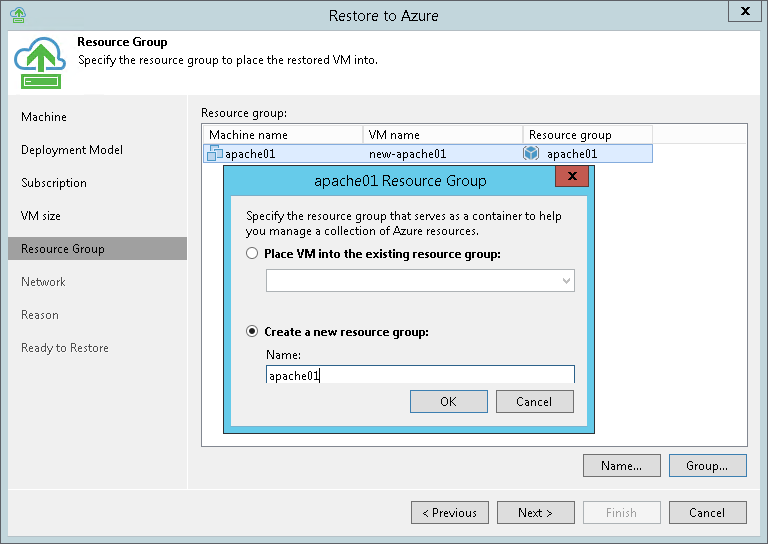Screen dimensions: 768x544
Task: Switch to the Subscription step
Action: 54,183
